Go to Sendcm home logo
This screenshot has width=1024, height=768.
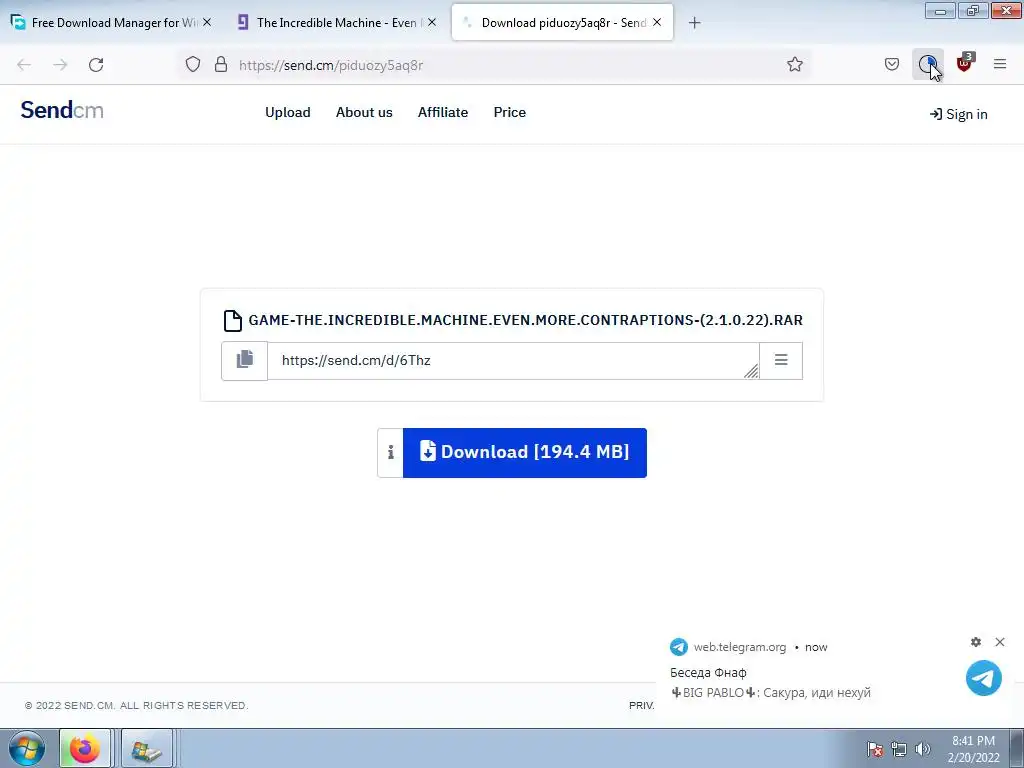[x=62, y=110]
